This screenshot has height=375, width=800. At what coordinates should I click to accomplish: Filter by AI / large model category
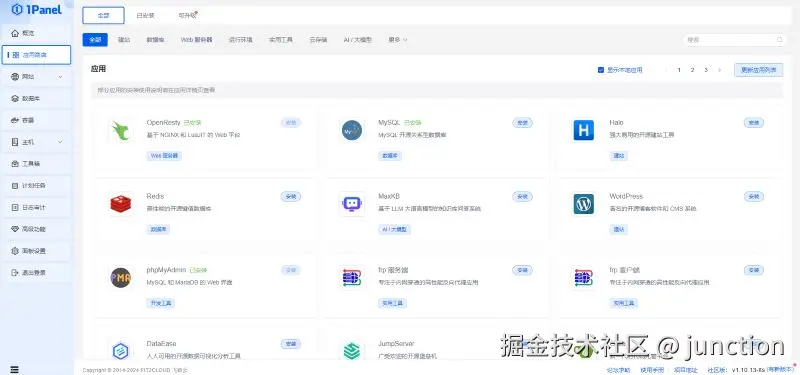coord(358,39)
